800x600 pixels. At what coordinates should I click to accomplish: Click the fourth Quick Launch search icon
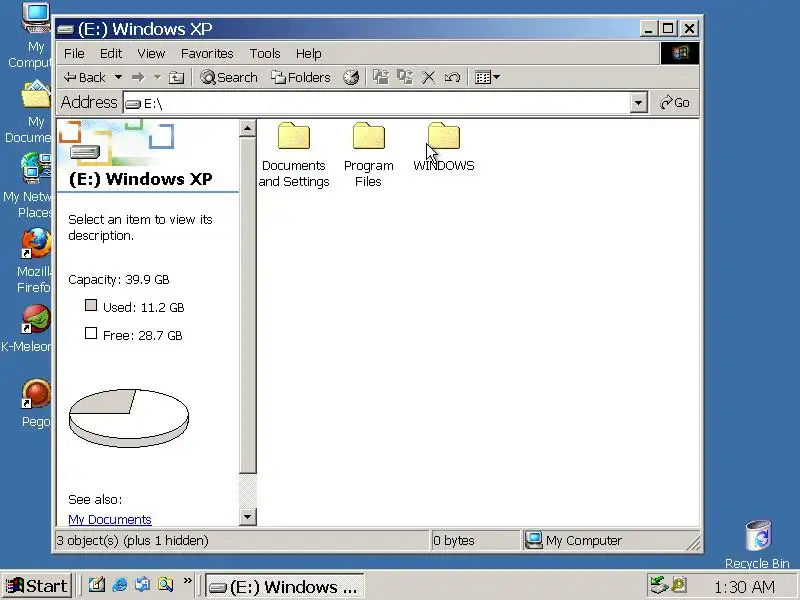165,585
